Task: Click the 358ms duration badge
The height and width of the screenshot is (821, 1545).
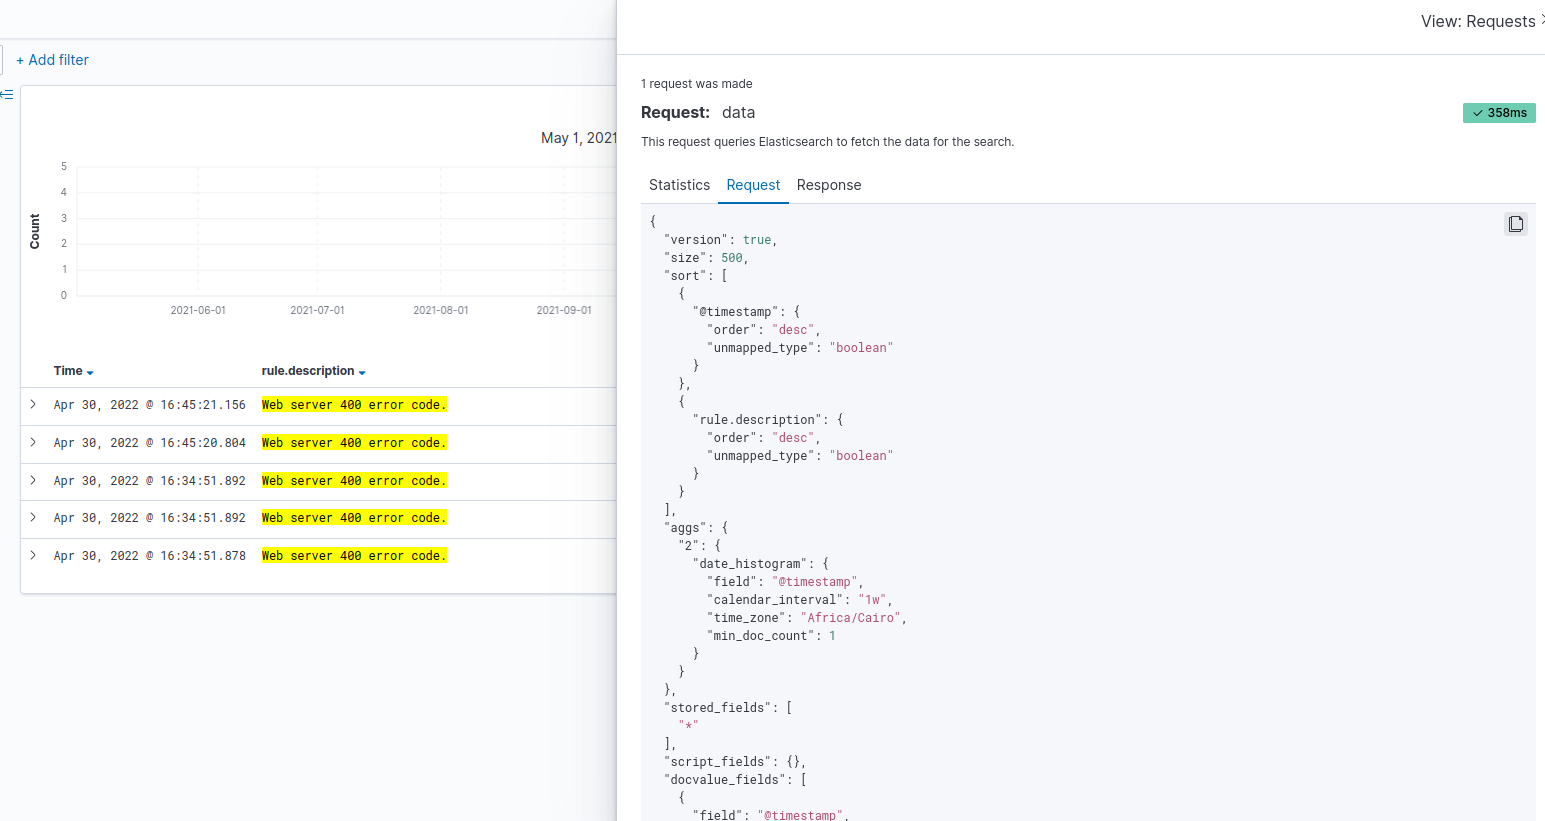Action: (x=1499, y=113)
